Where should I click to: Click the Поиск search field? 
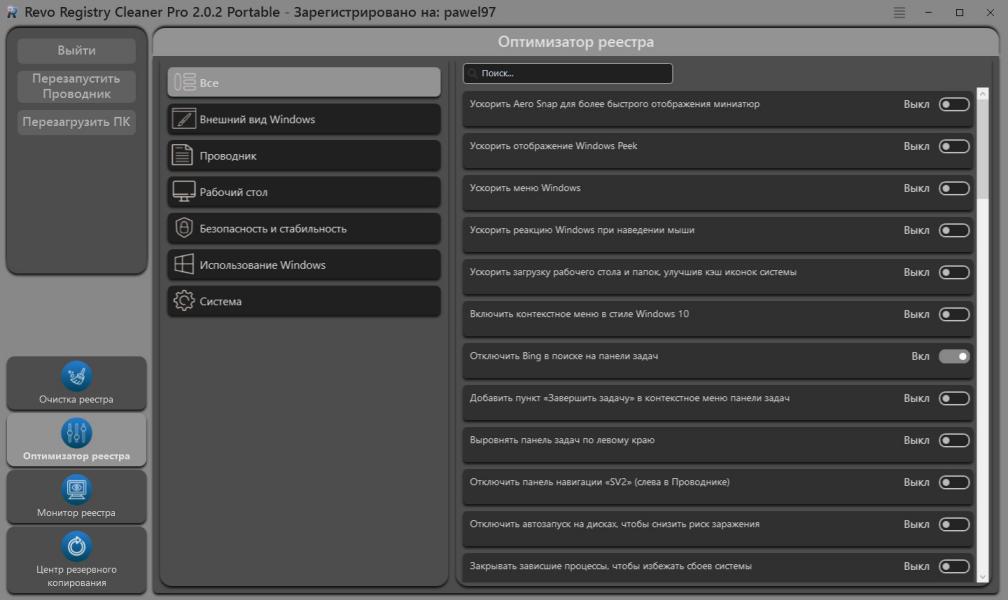pos(570,74)
